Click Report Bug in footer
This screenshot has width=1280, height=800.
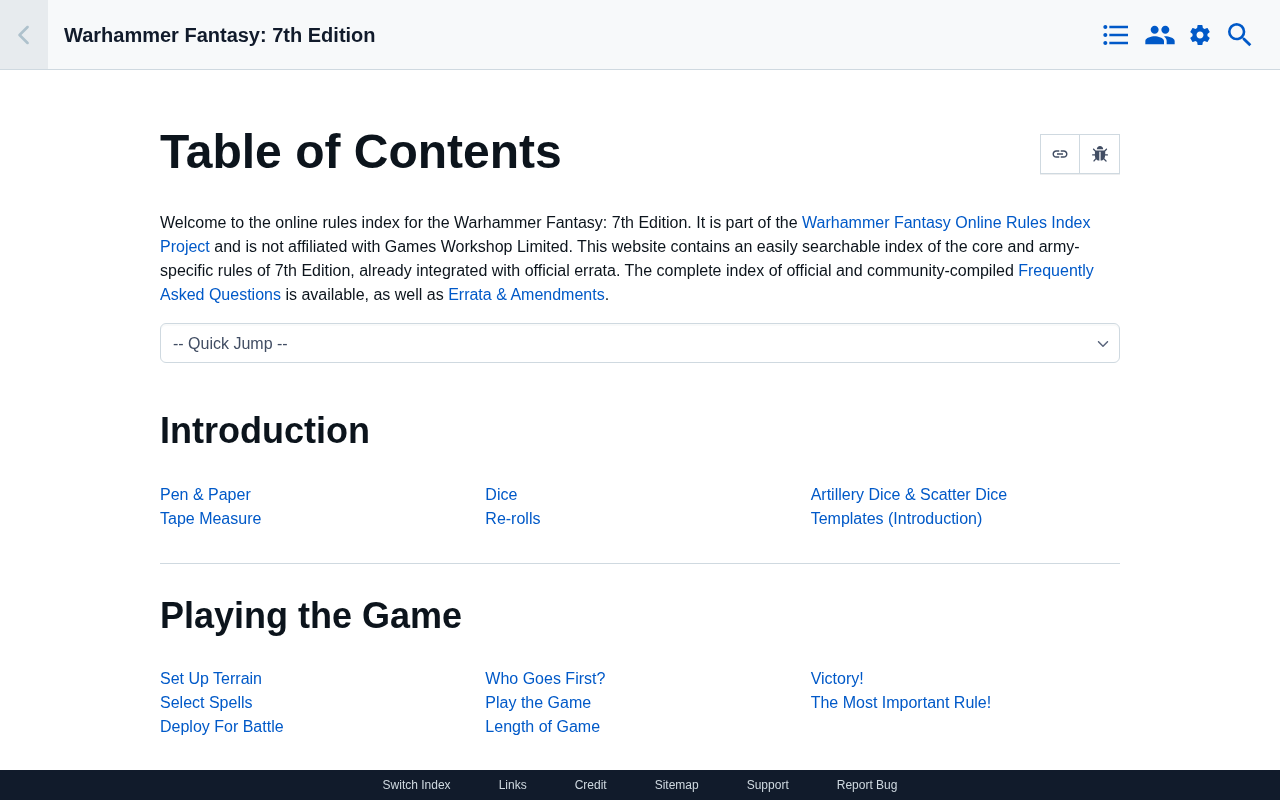click(x=867, y=785)
